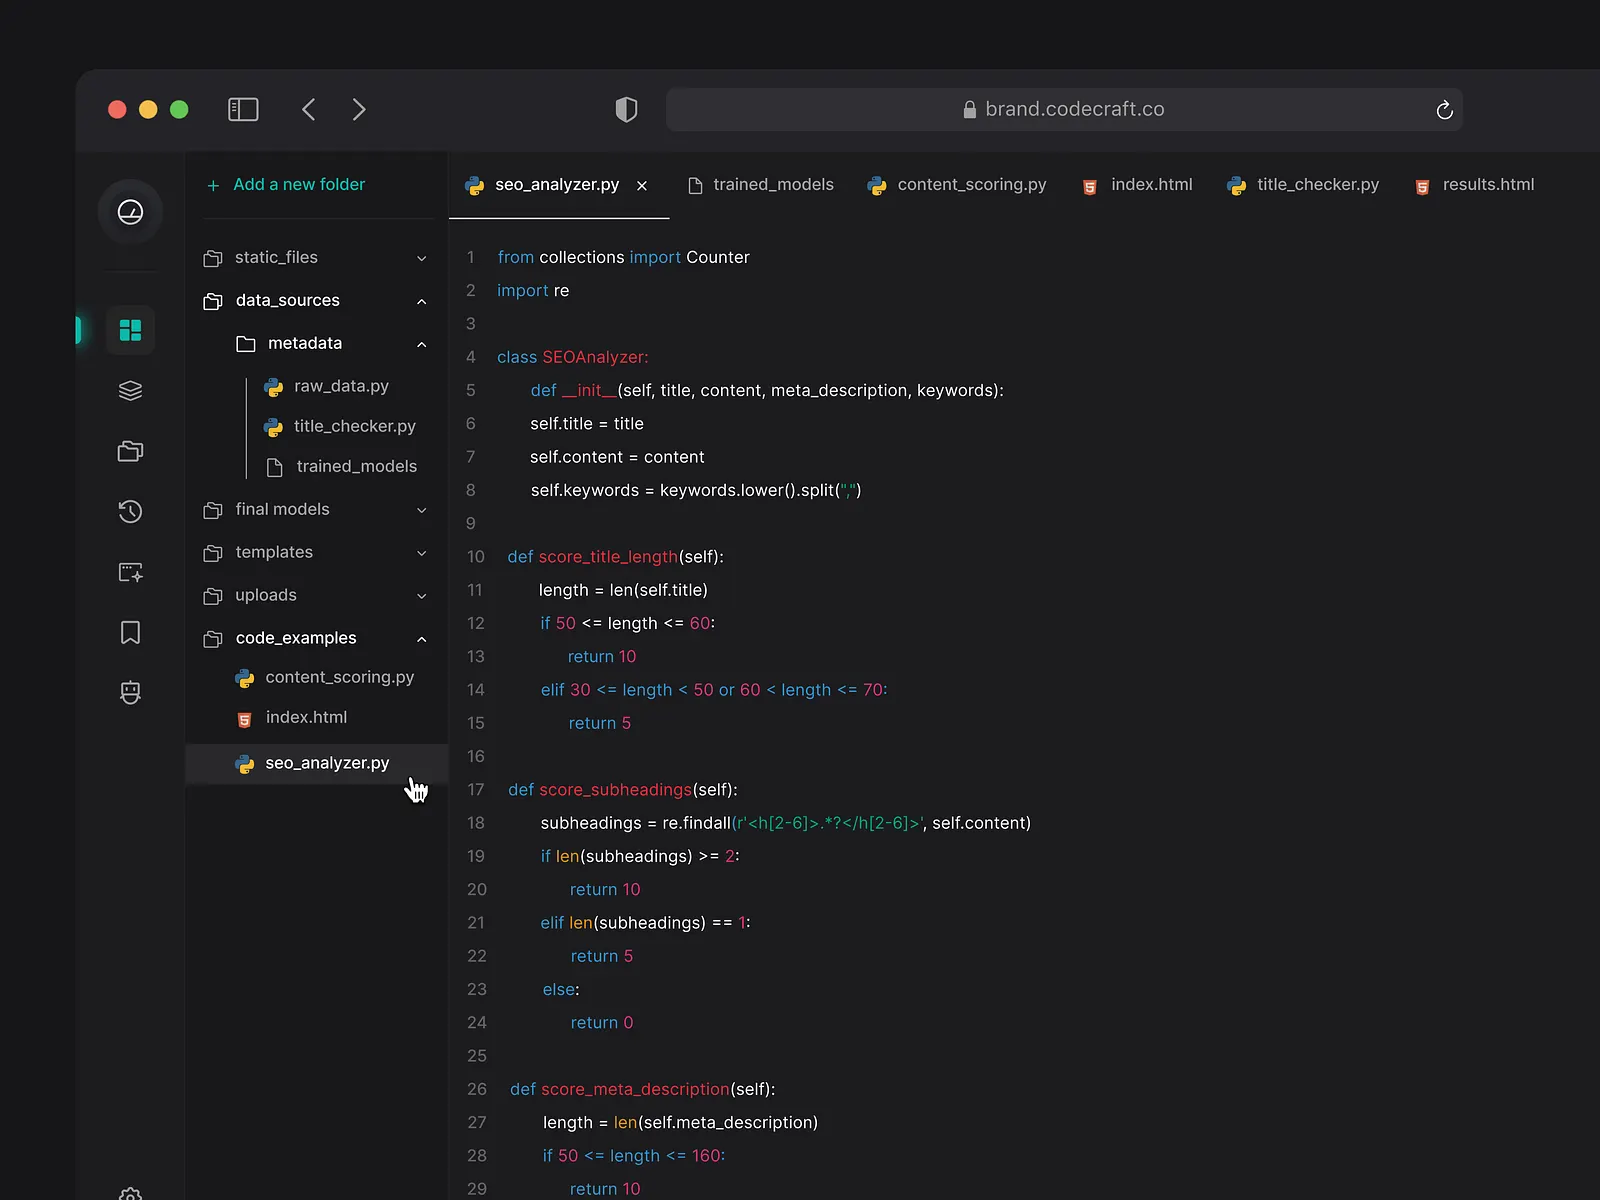
Task: Reload the page with refresh button
Action: 1444,110
